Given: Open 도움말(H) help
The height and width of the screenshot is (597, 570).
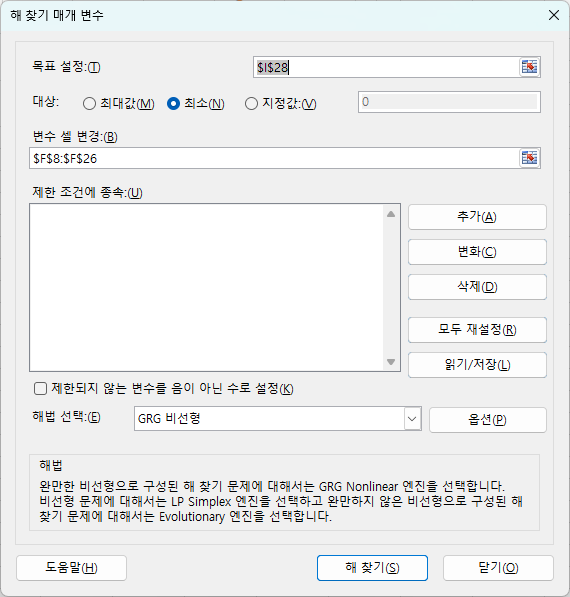Looking at the screenshot, I should coord(71,568).
